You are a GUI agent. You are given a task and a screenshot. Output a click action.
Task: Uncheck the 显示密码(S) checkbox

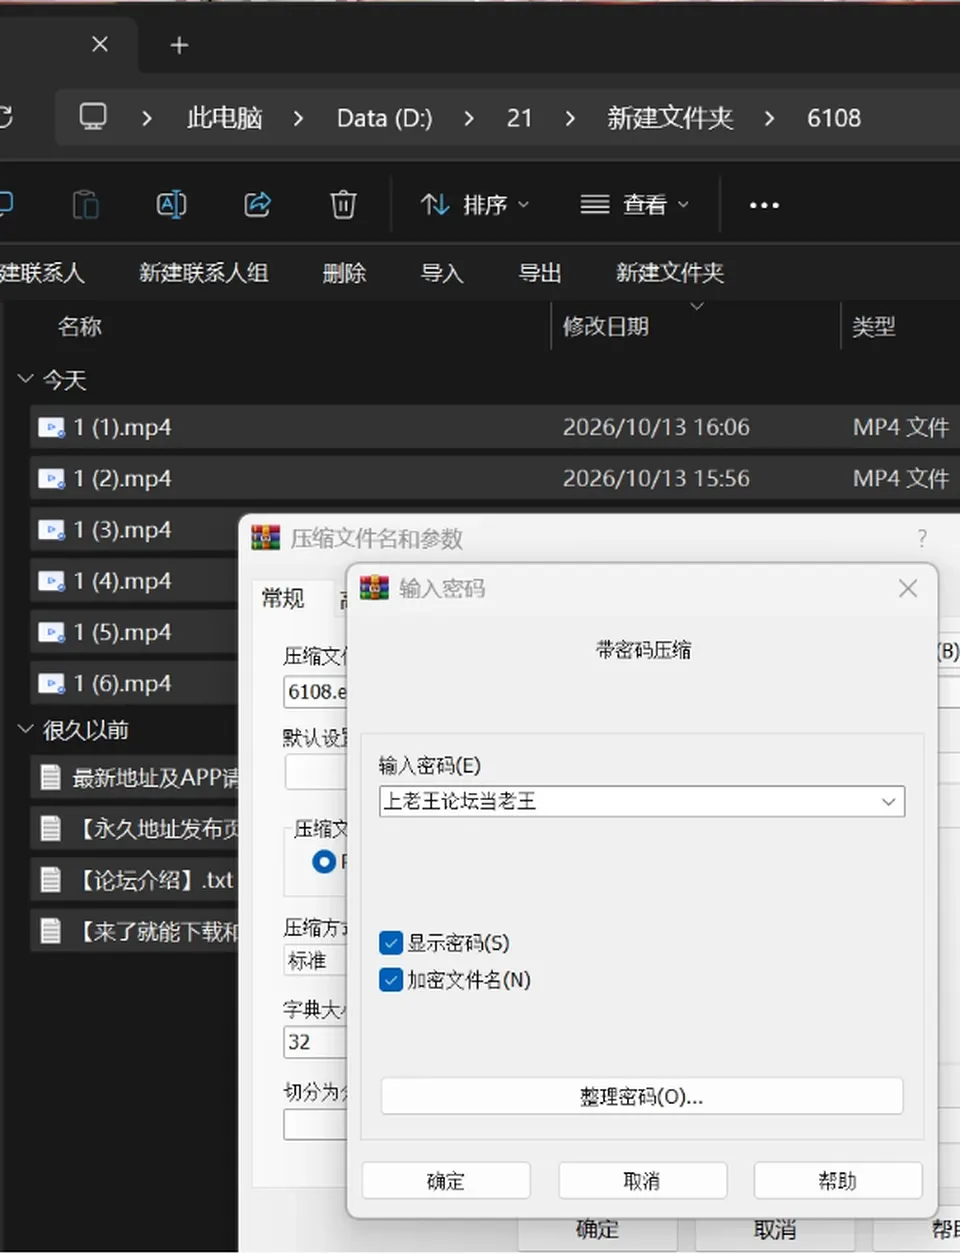391,943
